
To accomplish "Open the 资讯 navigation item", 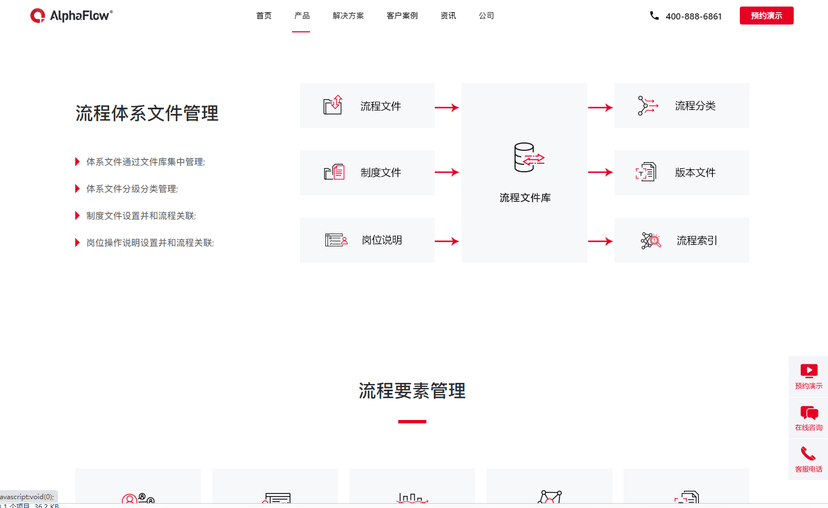I will 448,16.
